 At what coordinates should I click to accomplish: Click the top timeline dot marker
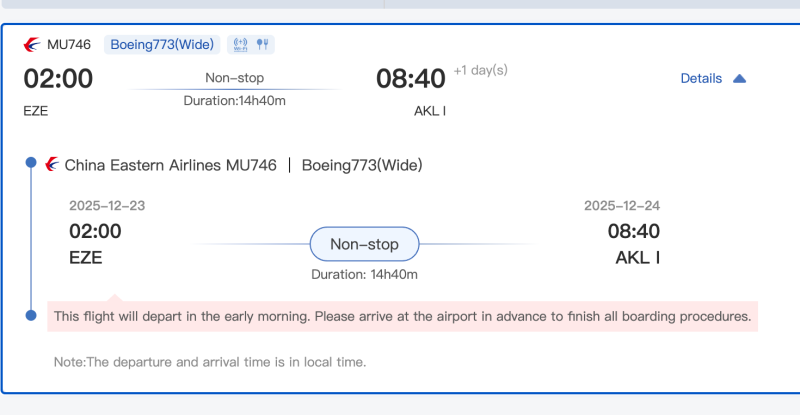pos(31,162)
